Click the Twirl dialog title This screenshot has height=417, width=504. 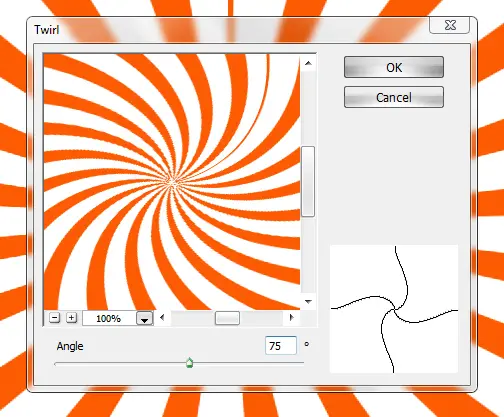(47, 30)
